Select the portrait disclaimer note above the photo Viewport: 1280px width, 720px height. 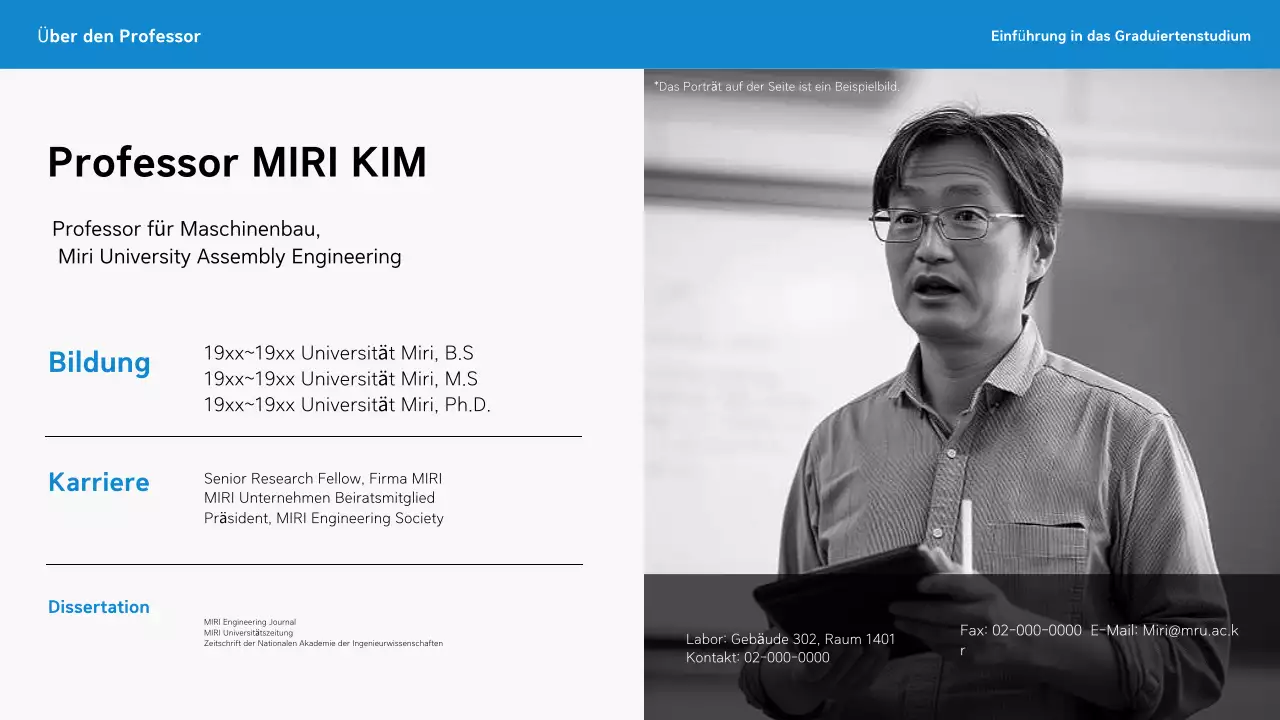coord(777,87)
